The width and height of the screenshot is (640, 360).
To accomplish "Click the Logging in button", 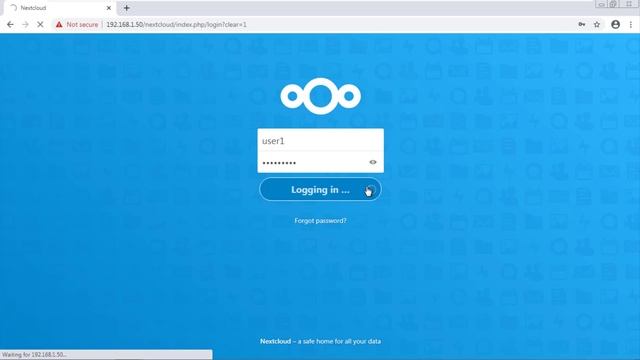I will pos(320,189).
